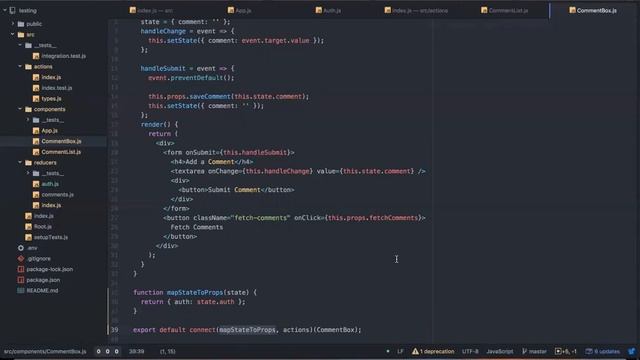The image size is (640, 360).
Task: Click the event.preventDefault(); code line
Action: [191, 78]
